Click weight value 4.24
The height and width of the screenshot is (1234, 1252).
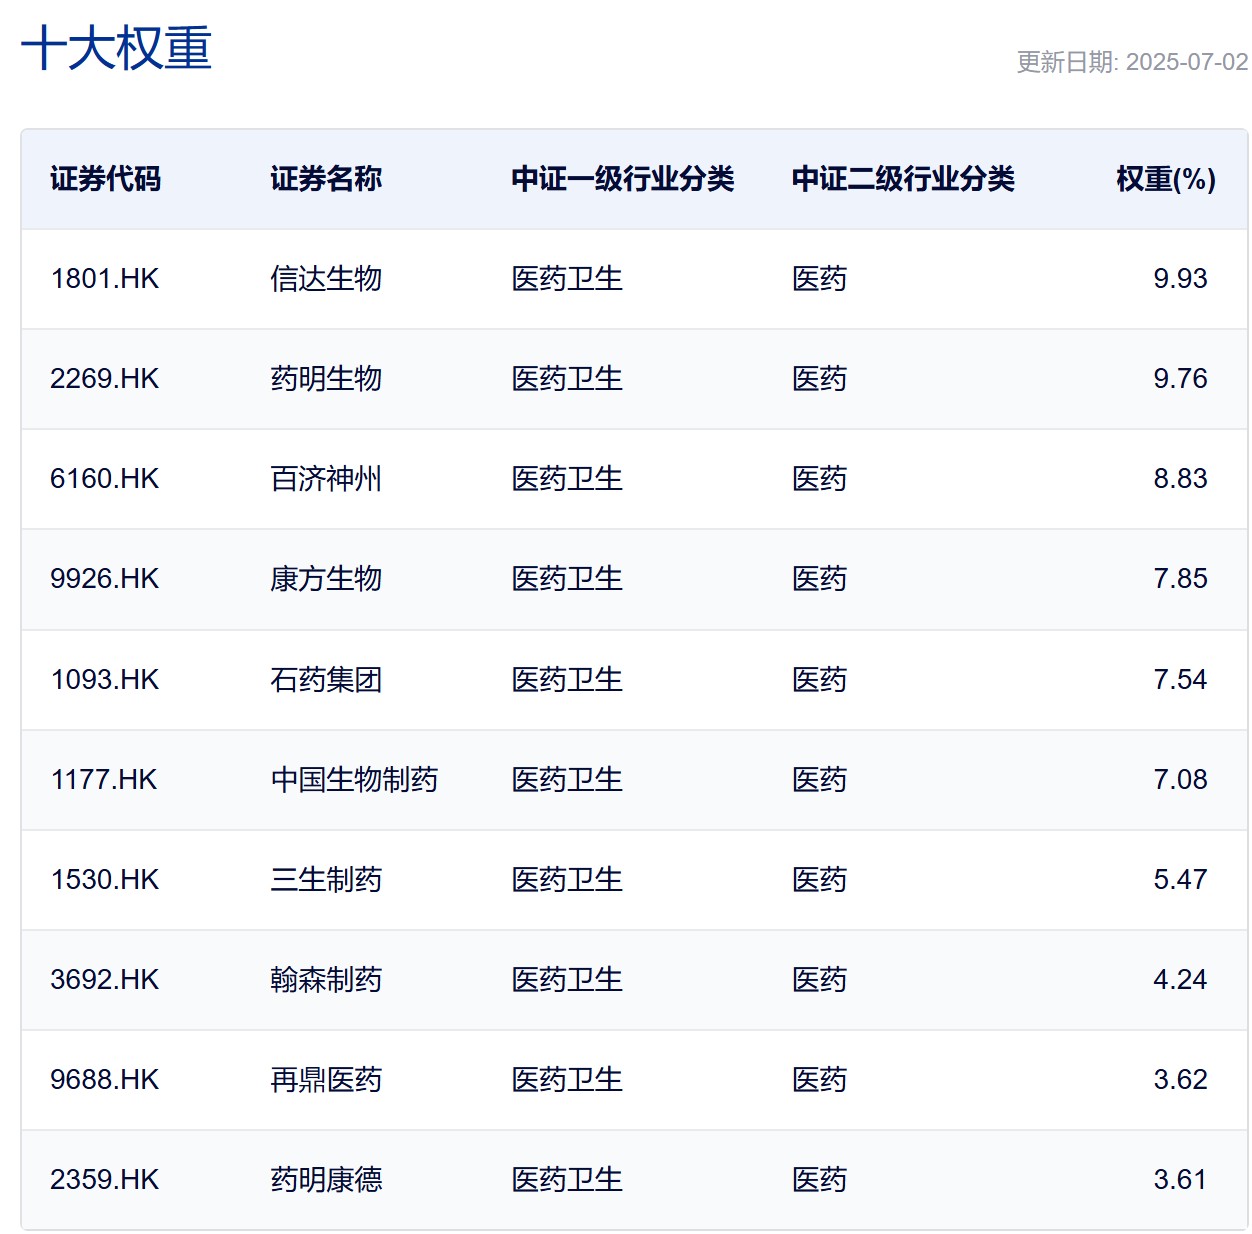coord(1180,979)
